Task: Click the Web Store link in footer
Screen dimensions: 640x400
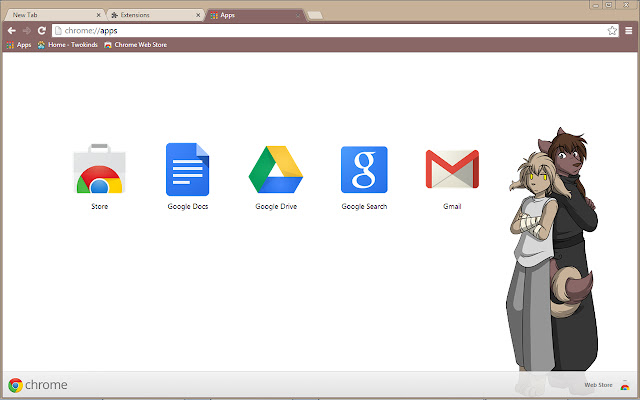Action: coord(598,385)
